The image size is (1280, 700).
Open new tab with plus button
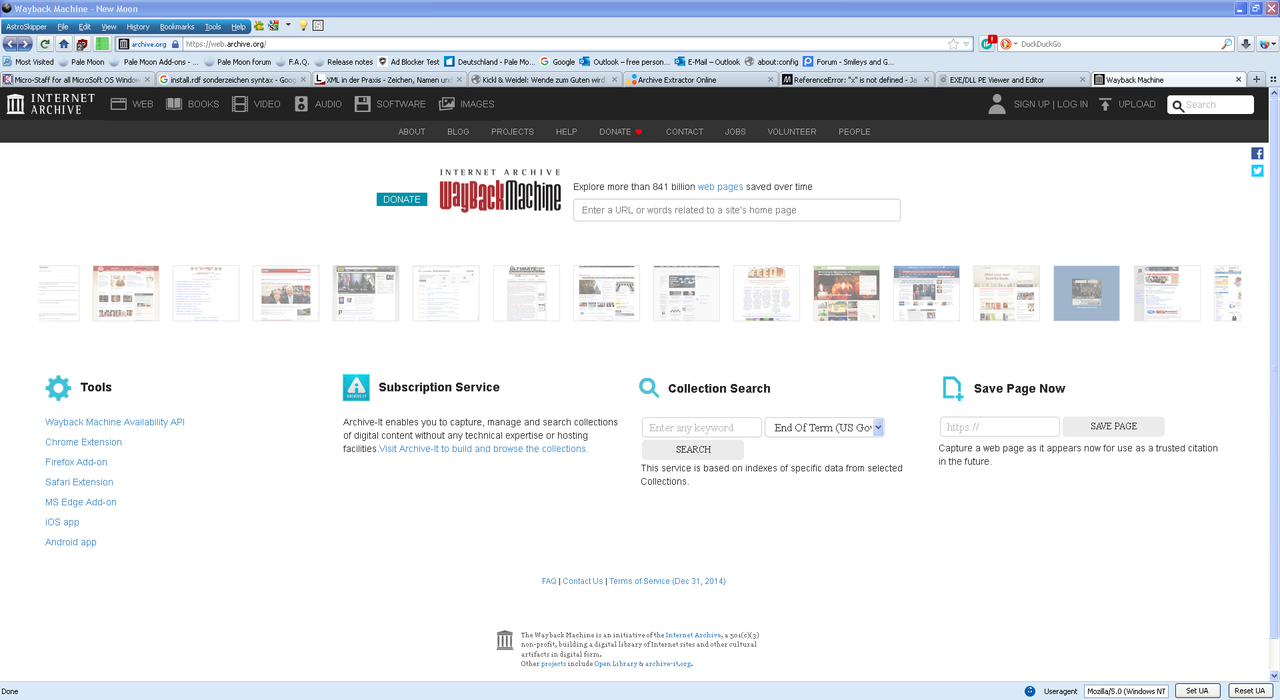[x=1257, y=79]
